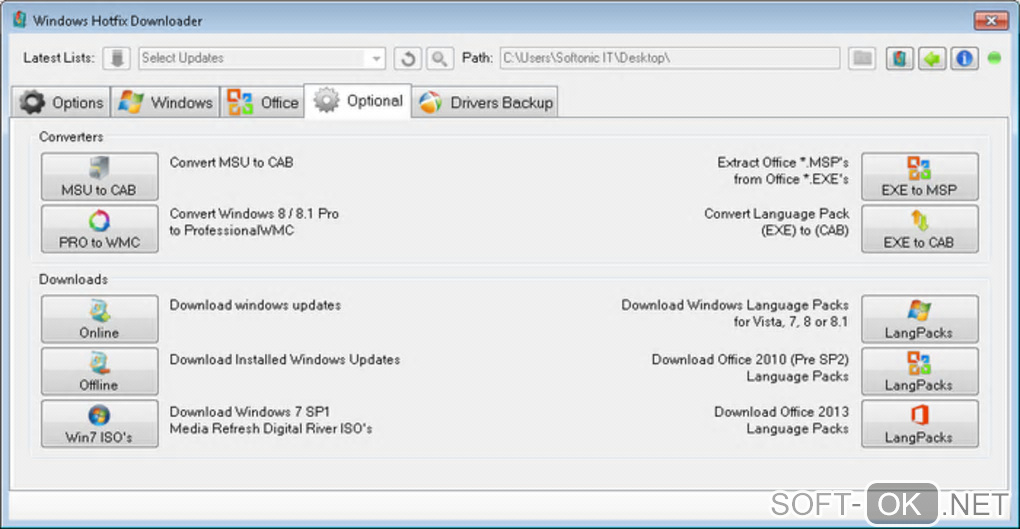
Task: Click the app icon in title bar
Action: click(20, 20)
